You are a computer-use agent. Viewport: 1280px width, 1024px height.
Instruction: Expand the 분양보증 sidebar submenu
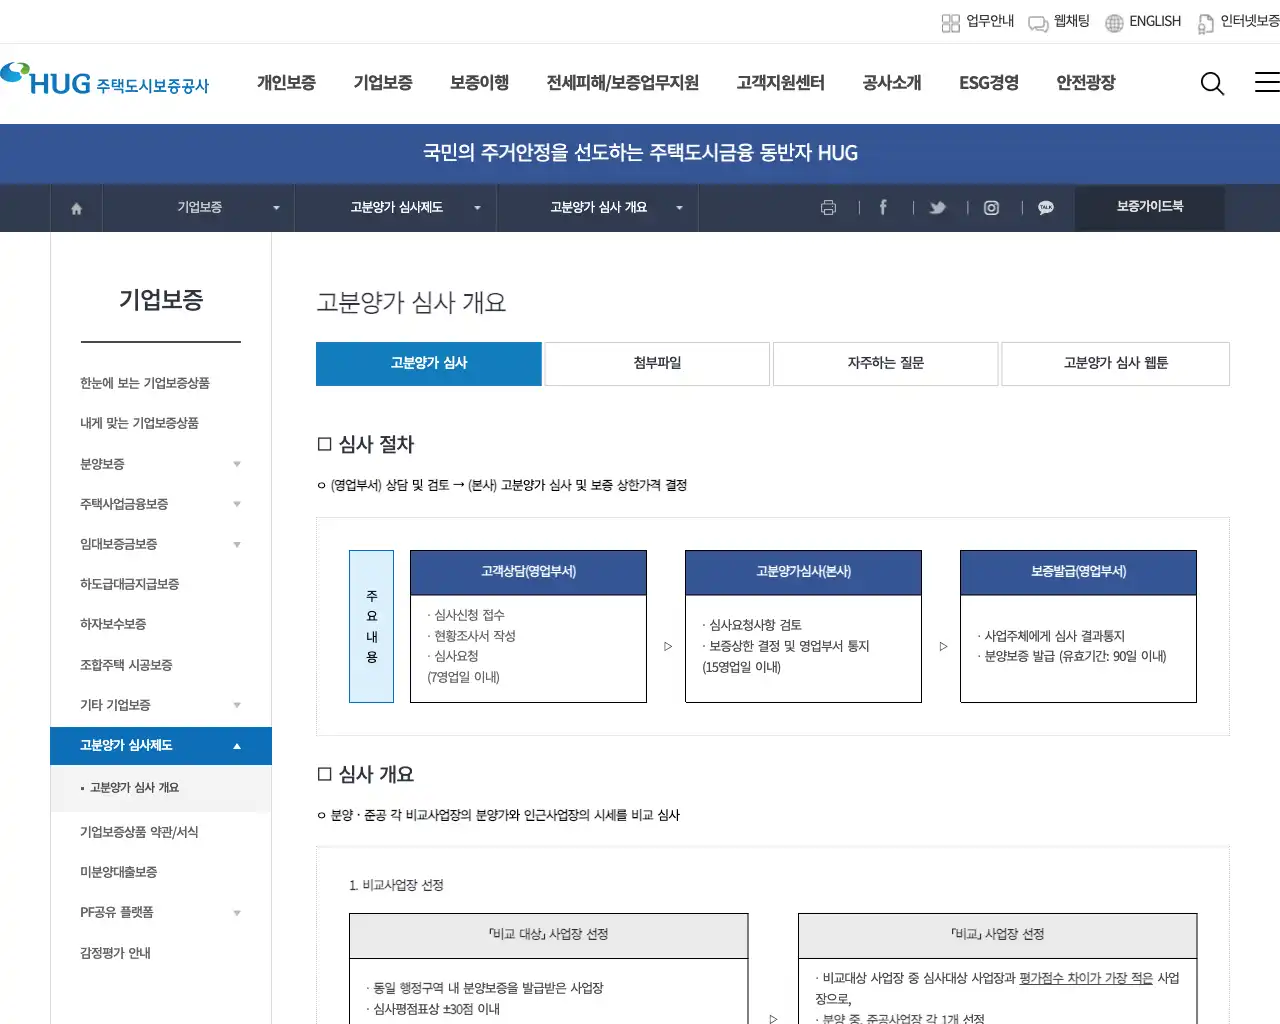point(237,464)
